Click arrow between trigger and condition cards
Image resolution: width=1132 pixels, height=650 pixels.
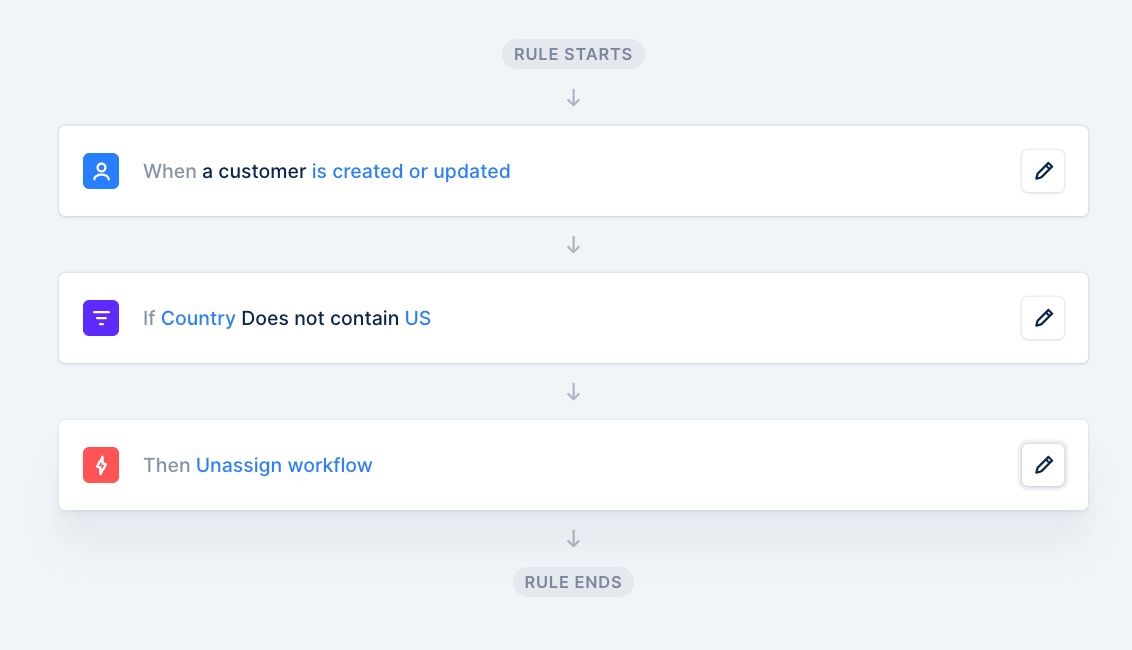point(573,245)
